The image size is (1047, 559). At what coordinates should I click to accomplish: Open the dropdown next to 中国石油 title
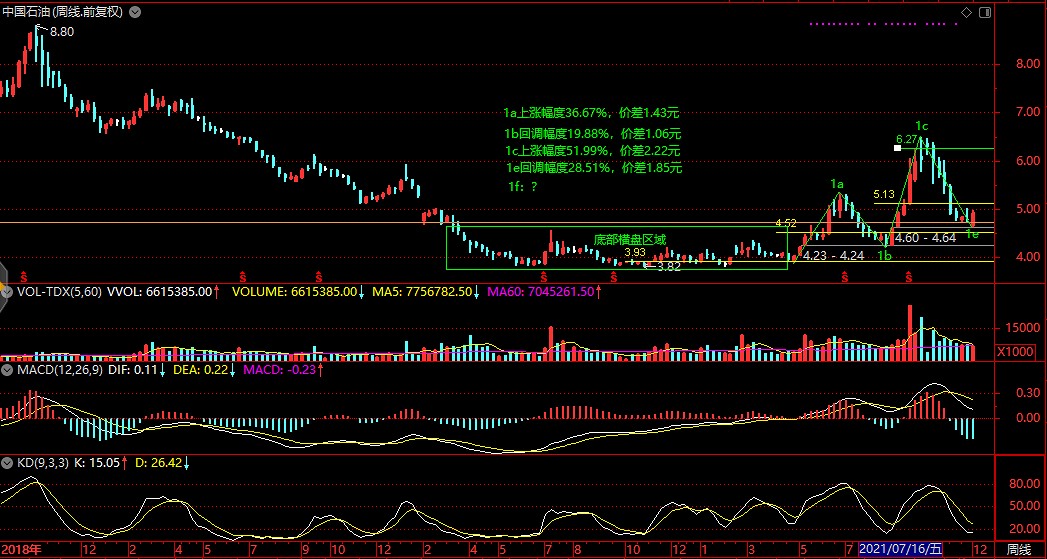pyautogui.click(x=134, y=12)
